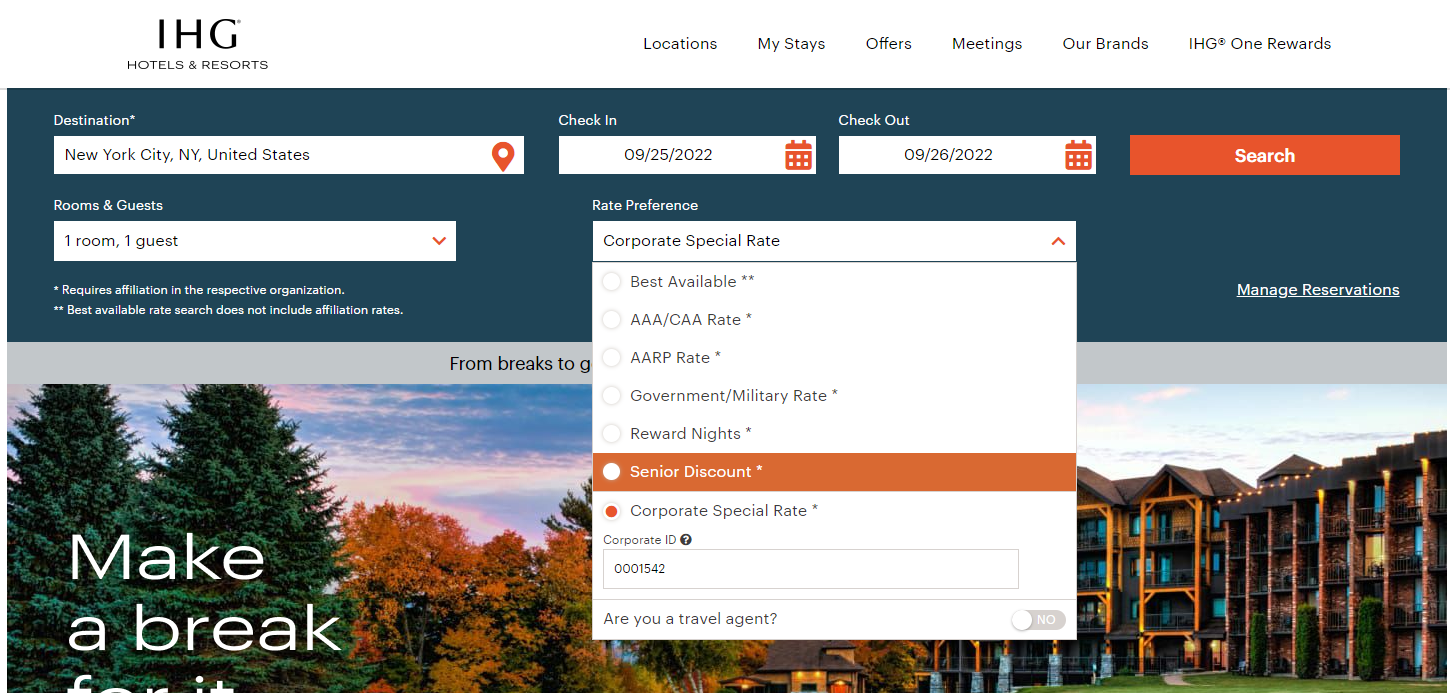The width and height of the screenshot is (1450, 693).
Task: Open the Check Out calendar icon
Action: pyautogui.click(x=1077, y=154)
